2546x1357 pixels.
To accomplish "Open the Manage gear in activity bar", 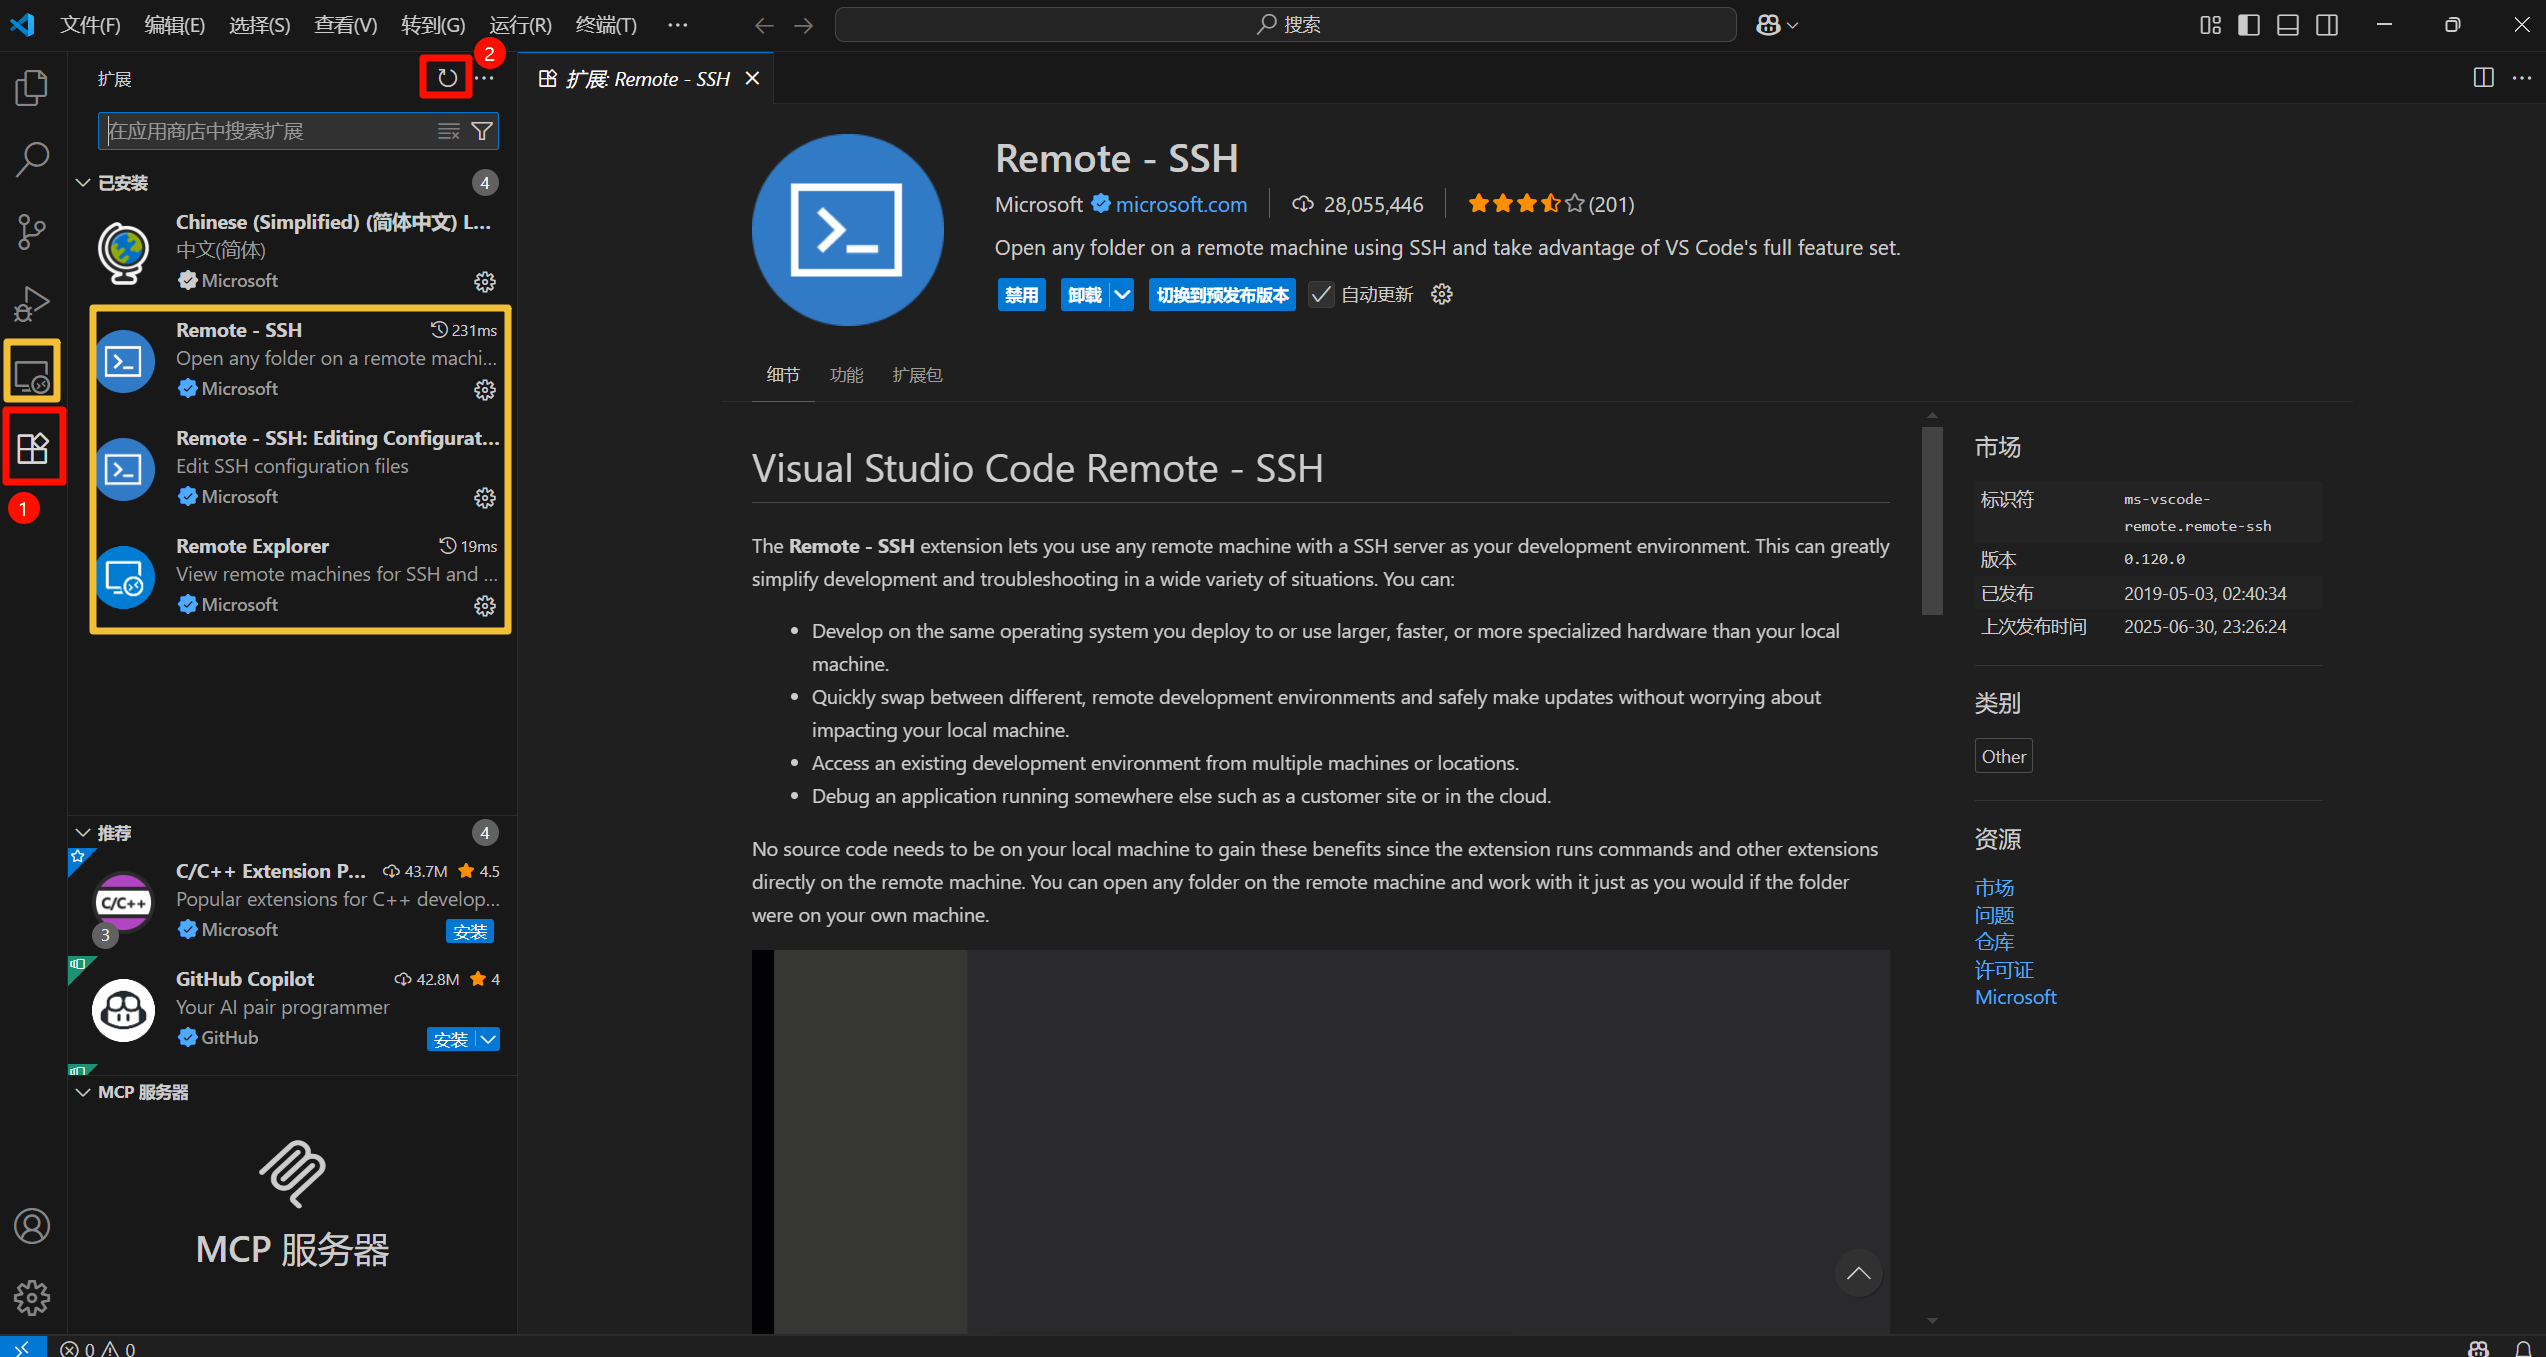I will coord(32,1298).
